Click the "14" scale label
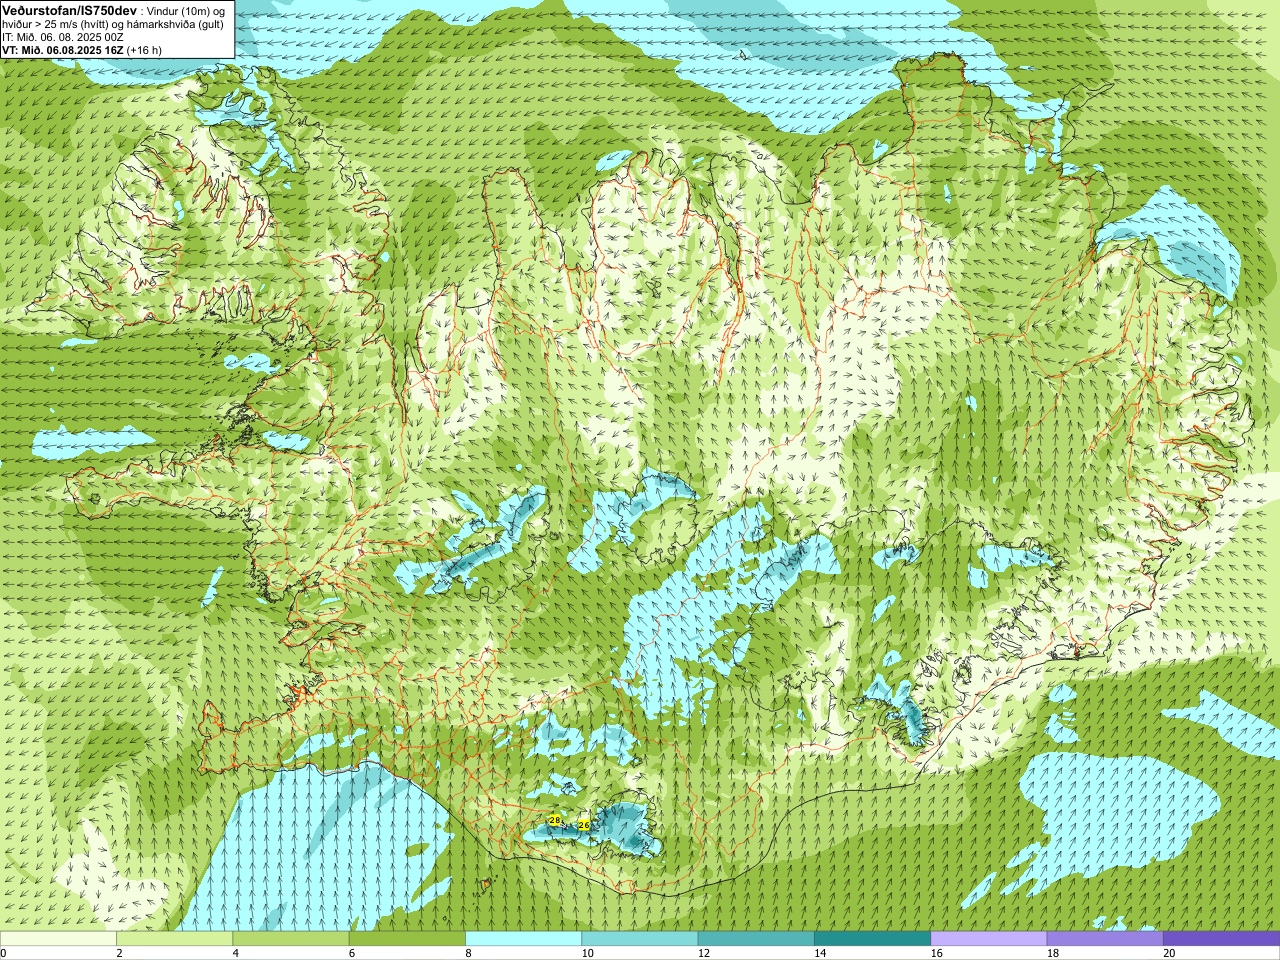The height and width of the screenshot is (960, 1280). tap(820, 953)
